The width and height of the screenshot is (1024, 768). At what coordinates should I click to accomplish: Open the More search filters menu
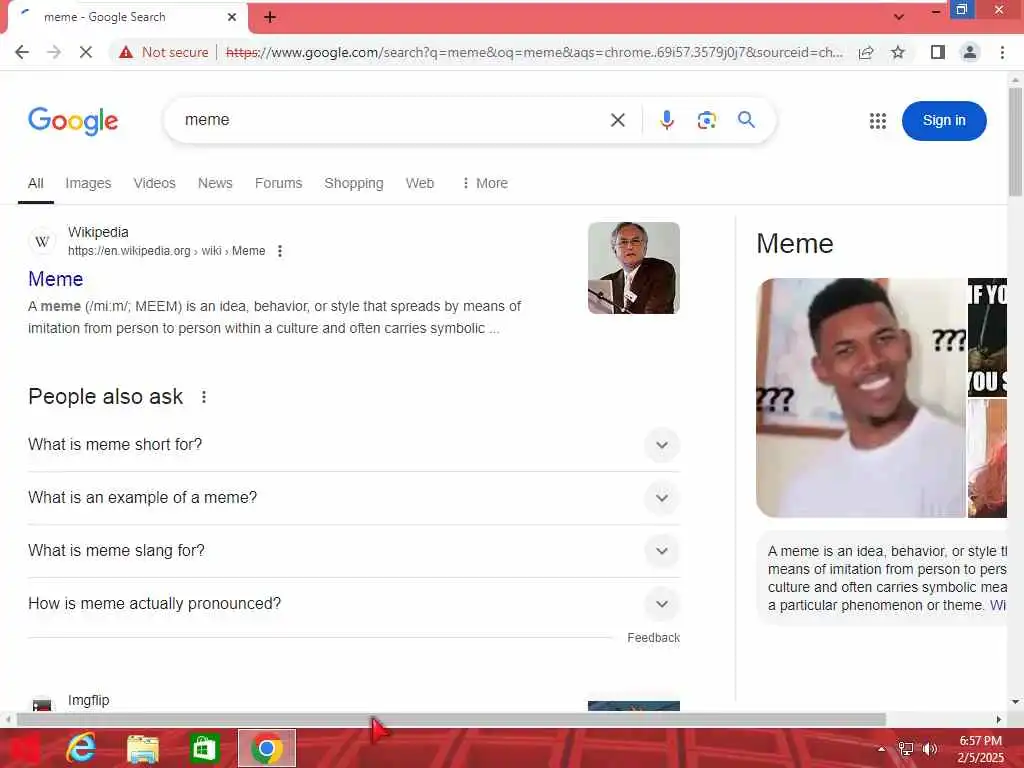(x=485, y=184)
